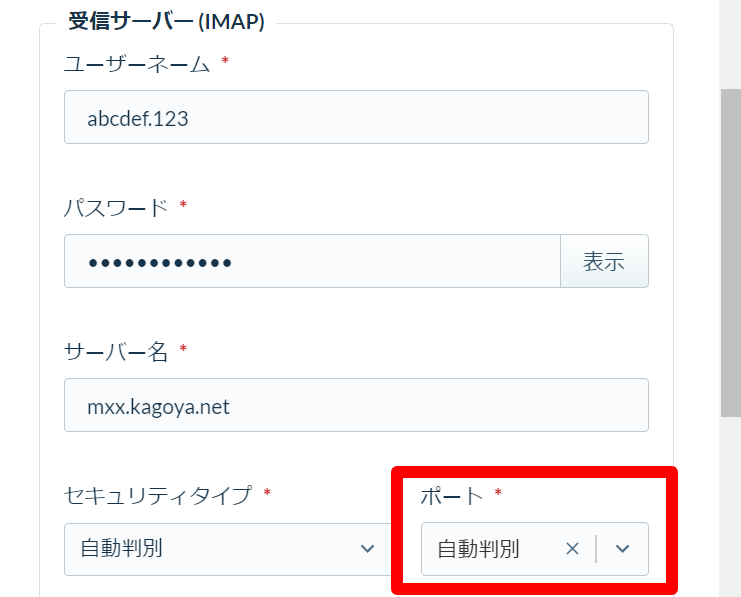The image size is (741, 597).
Task: Click the サーバー名 label
Action: click(x=116, y=351)
